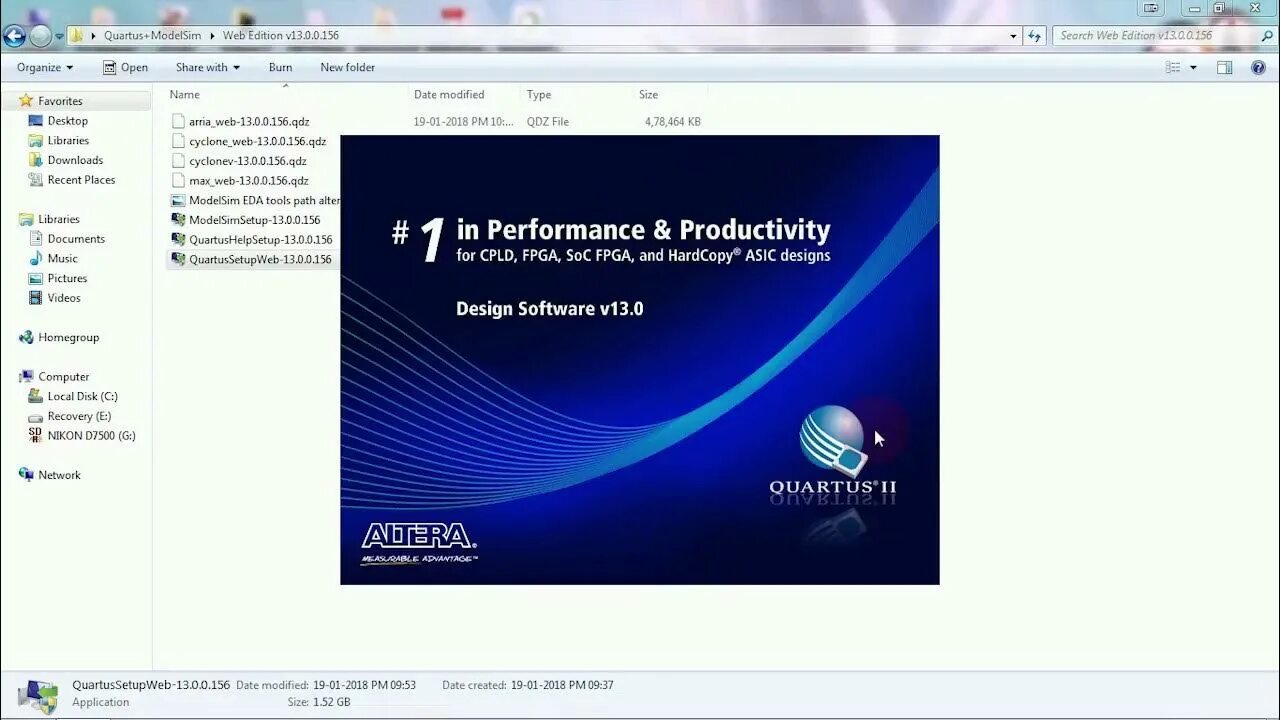Click the ModelSim EDA tools image file icon
Image resolution: width=1280 pixels, height=720 pixels.
pyautogui.click(x=178, y=200)
